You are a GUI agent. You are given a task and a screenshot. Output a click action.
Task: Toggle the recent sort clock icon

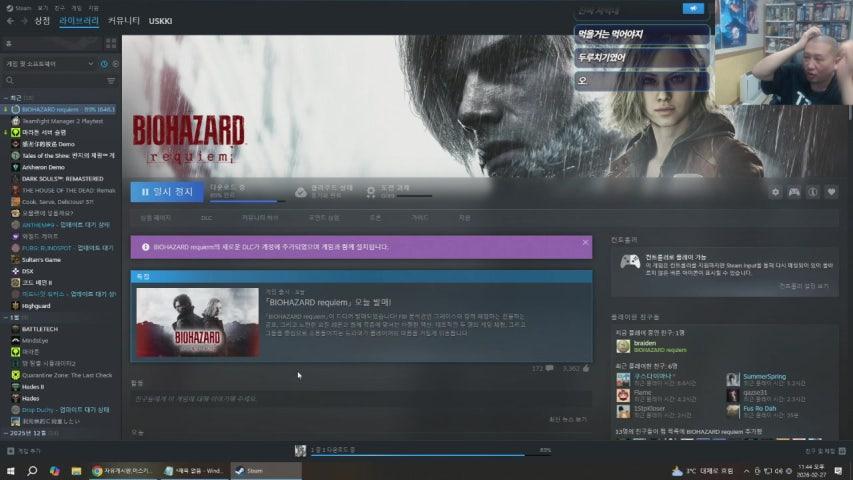coord(104,63)
